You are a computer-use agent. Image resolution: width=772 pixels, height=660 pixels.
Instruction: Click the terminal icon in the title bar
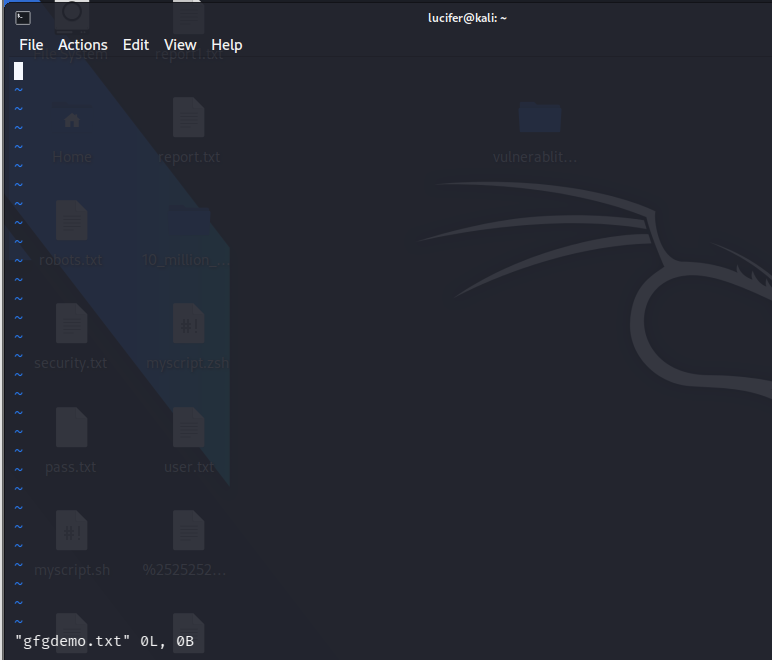click(23, 18)
